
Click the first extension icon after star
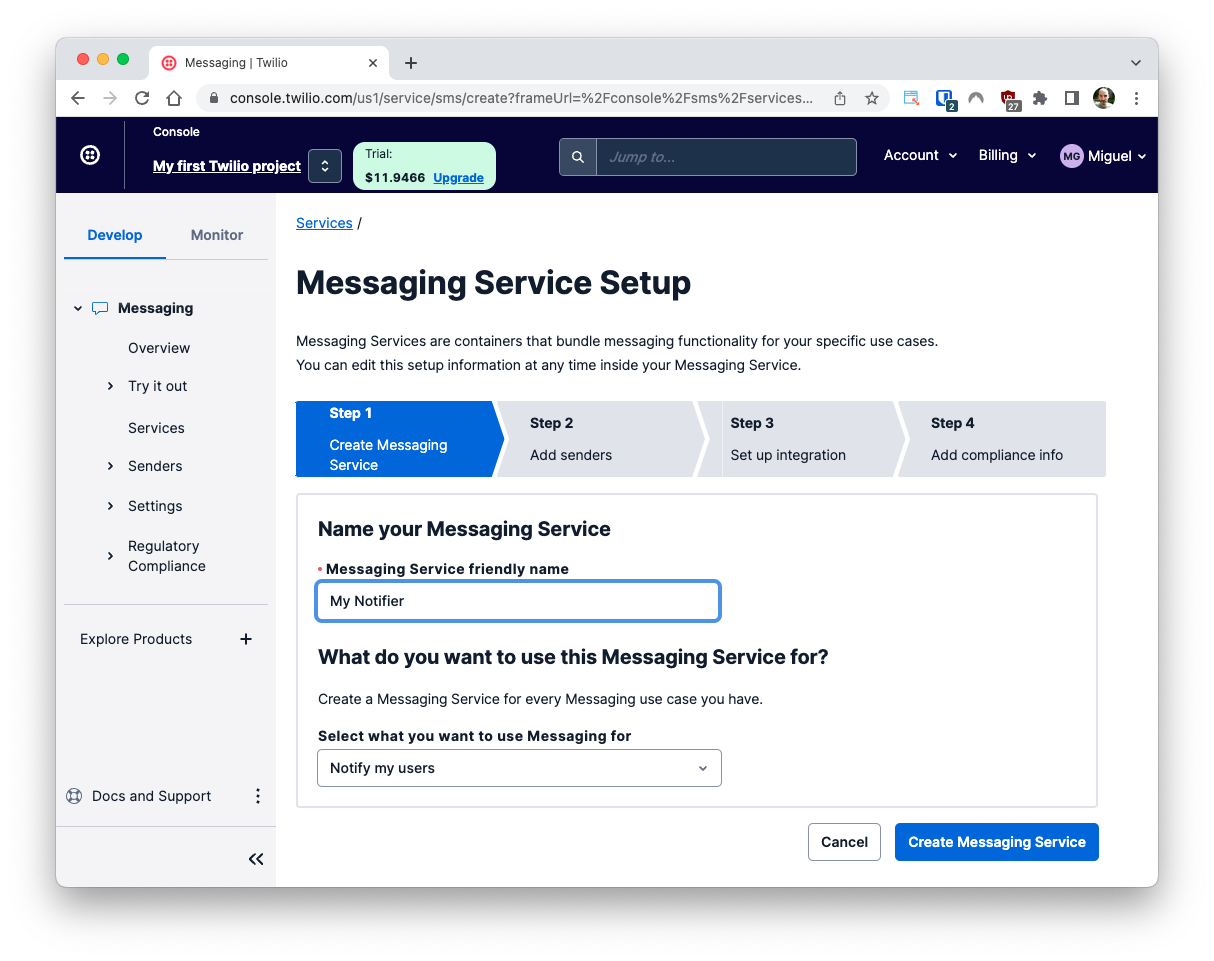tap(911, 98)
